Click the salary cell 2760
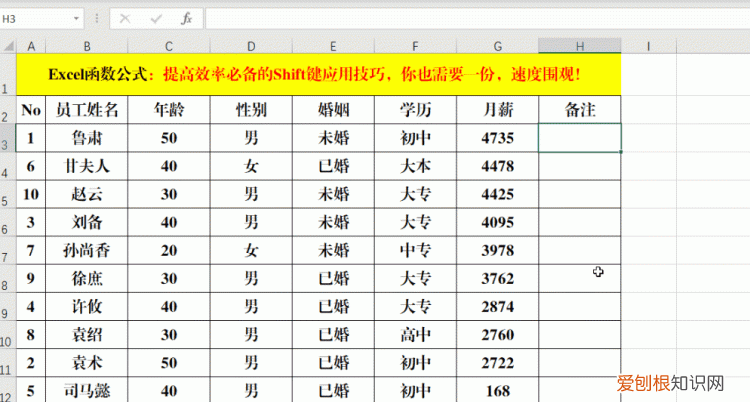Image resolution: width=750 pixels, height=402 pixels. click(x=497, y=335)
